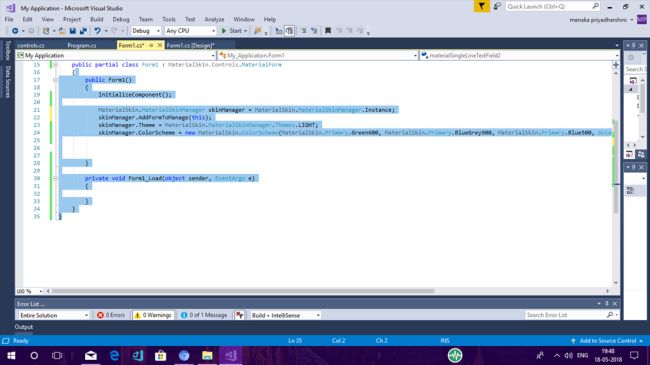Click the Quick Launch search box

[552, 6]
